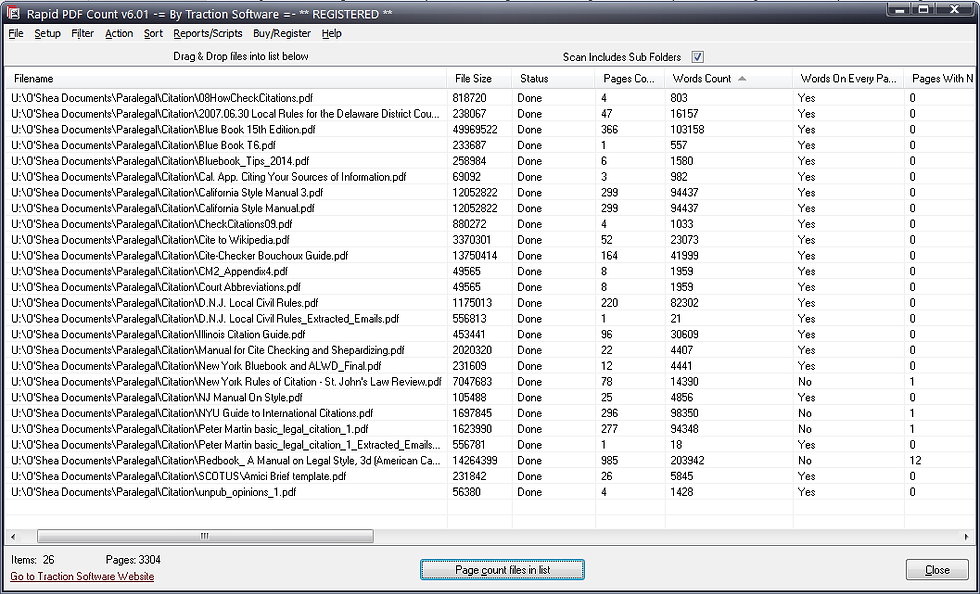The image size is (980, 594).
Task: Select the 08HowCheckCitations.pdf row
Action: tap(489, 98)
